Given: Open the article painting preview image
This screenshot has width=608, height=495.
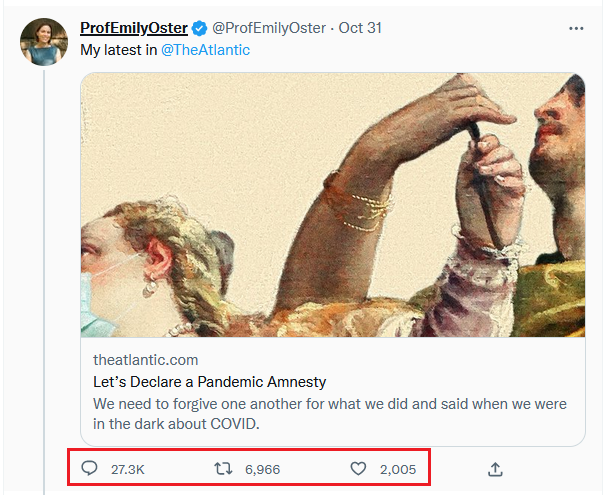Looking at the screenshot, I should click(333, 205).
